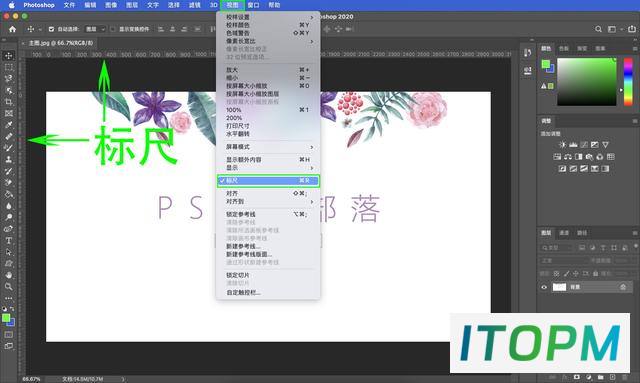Screen dimensions: 640x383
Task: Choose 按屏幕大小缩放 in the View menu
Action: tap(268, 86)
